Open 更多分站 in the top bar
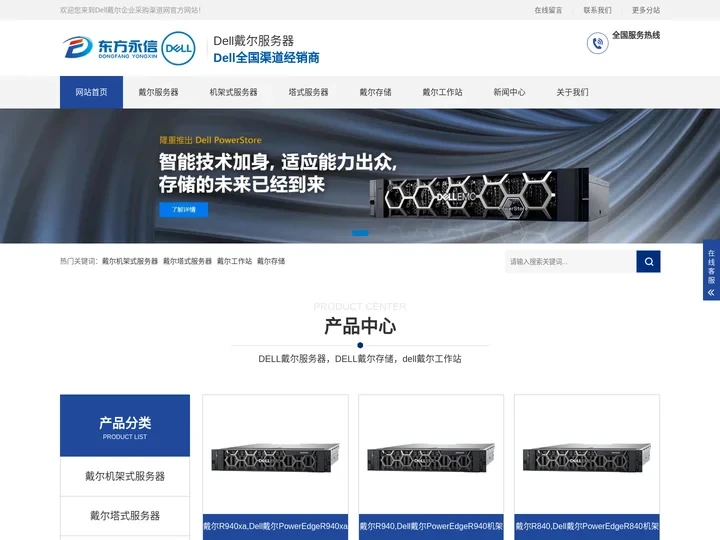 pos(646,10)
